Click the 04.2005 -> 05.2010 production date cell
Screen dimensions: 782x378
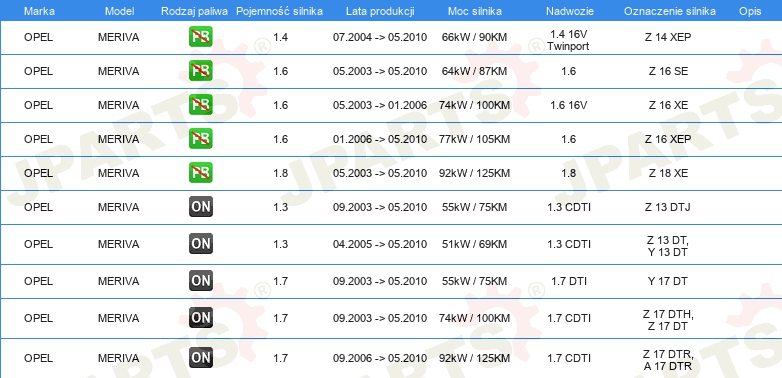pos(380,244)
